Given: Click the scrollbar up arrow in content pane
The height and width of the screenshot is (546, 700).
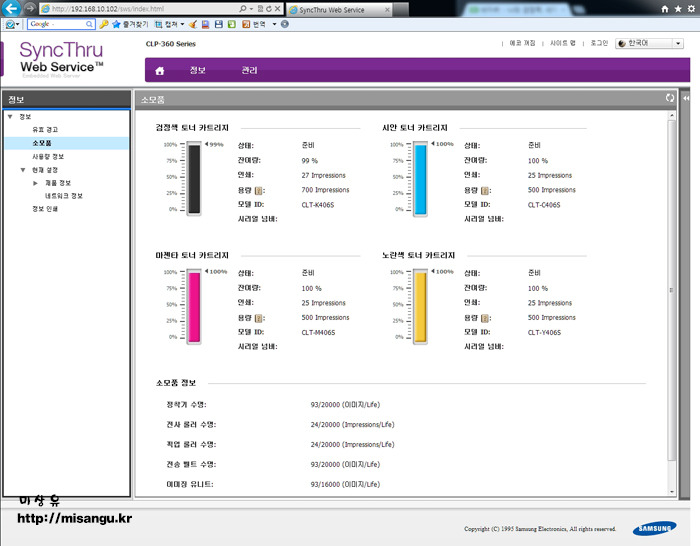Looking at the screenshot, I should [672, 116].
